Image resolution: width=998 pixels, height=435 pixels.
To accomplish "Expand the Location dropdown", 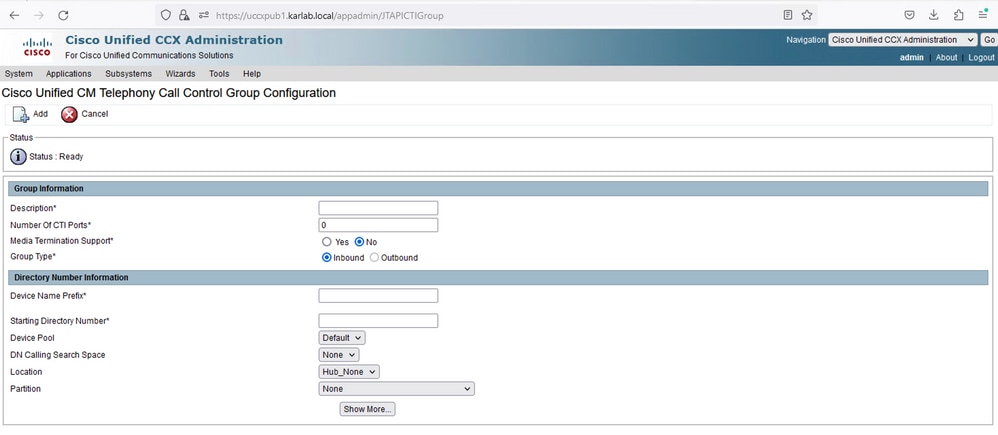I will click(349, 372).
